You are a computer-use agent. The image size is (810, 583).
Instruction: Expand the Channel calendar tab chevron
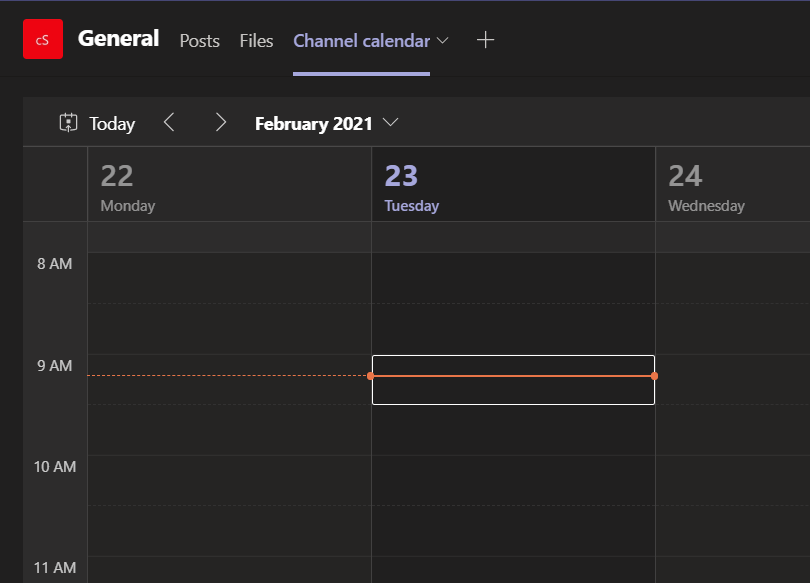443,41
